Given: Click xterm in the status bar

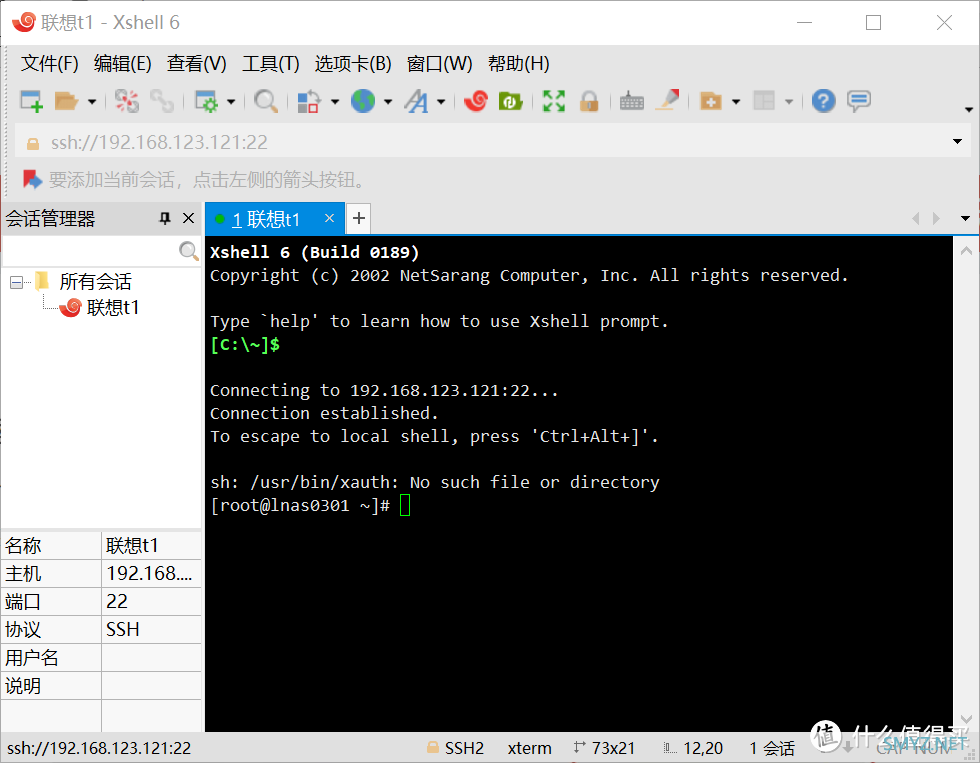Looking at the screenshot, I should click(x=529, y=748).
